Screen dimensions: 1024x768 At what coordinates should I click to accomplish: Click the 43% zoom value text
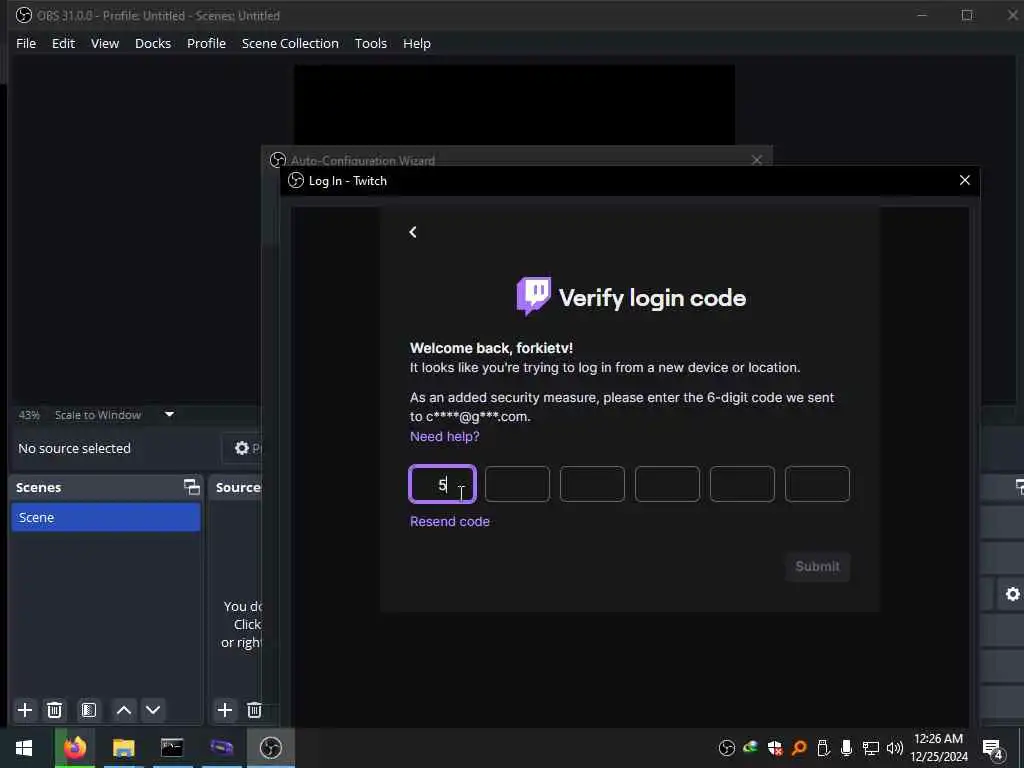[29, 415]
